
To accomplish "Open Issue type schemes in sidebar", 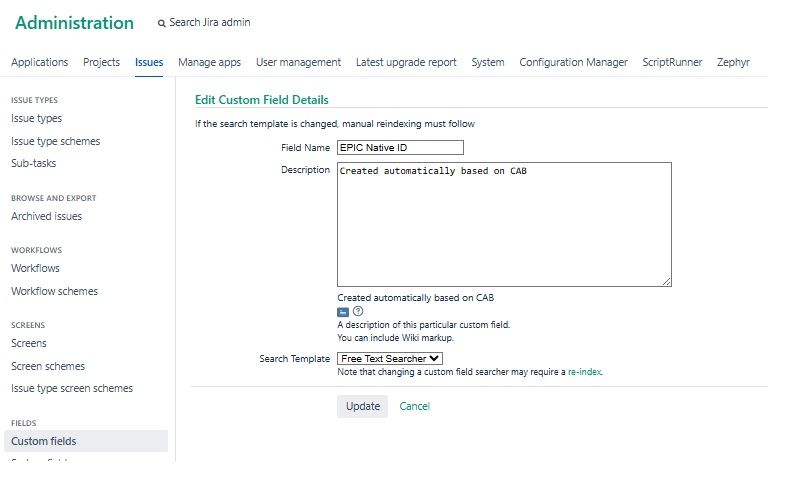I will [55, 141].
